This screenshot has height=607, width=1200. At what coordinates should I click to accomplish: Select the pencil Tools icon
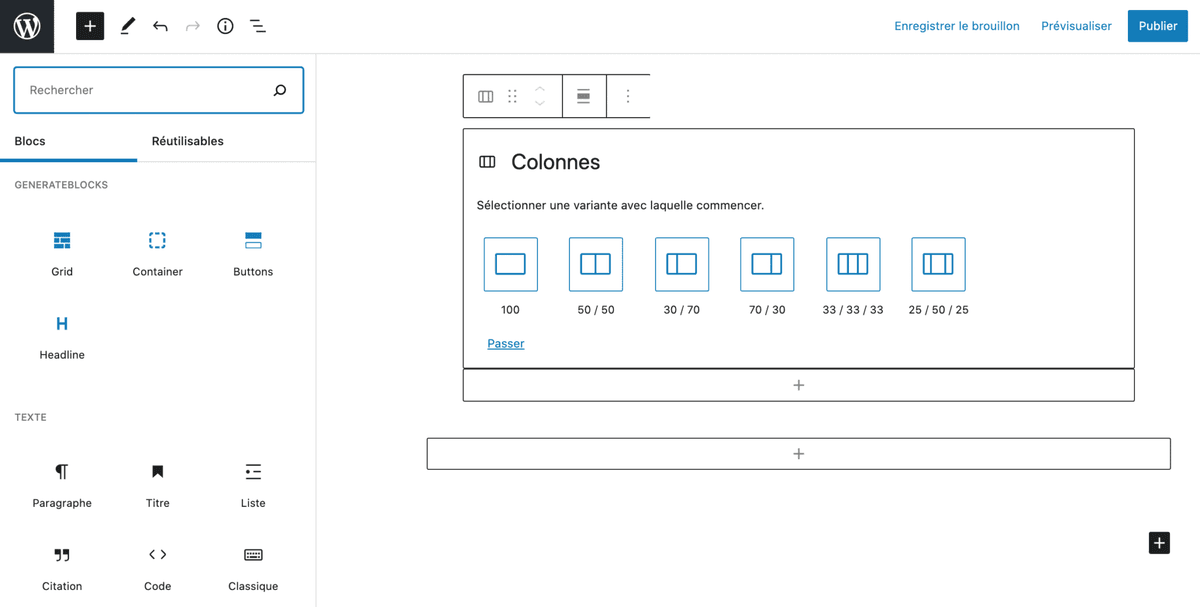pyautogui.click(x=127, y=26)
